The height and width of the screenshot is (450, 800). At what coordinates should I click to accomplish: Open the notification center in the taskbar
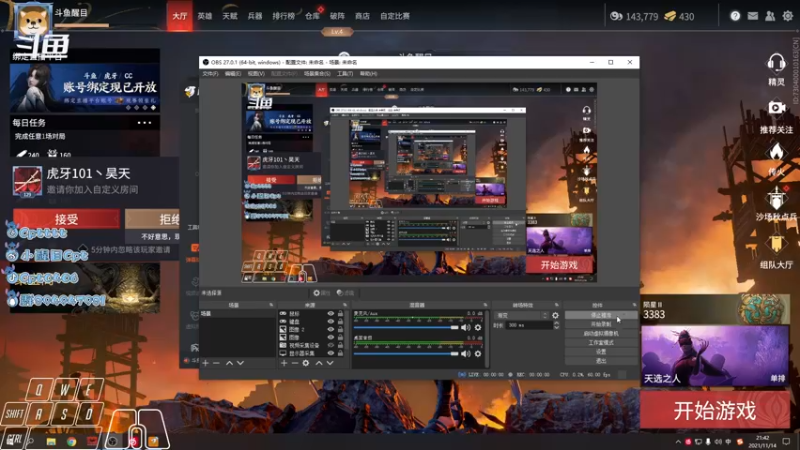786,441
